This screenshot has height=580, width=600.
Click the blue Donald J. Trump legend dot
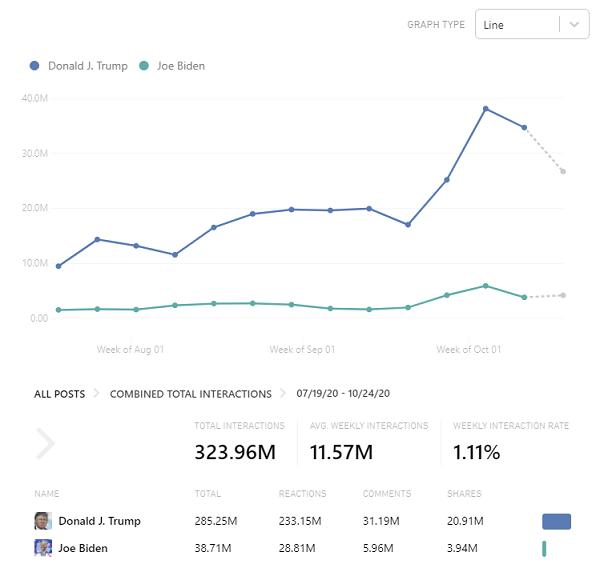34,66
